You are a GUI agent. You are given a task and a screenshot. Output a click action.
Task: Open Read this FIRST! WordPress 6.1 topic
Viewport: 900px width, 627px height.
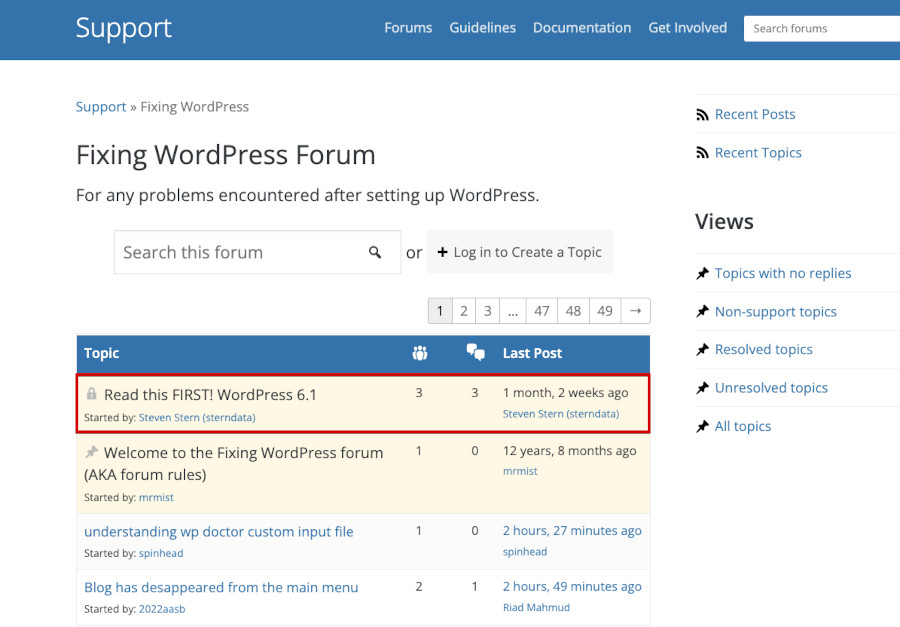(x=210, y=394)
